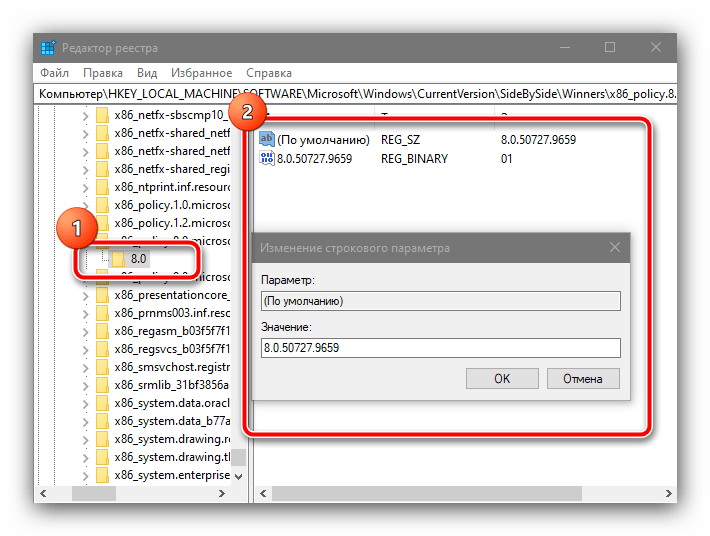710x536 pixels.
Task: Click the values pane scroll right arrow
Action: coord(669,493)
